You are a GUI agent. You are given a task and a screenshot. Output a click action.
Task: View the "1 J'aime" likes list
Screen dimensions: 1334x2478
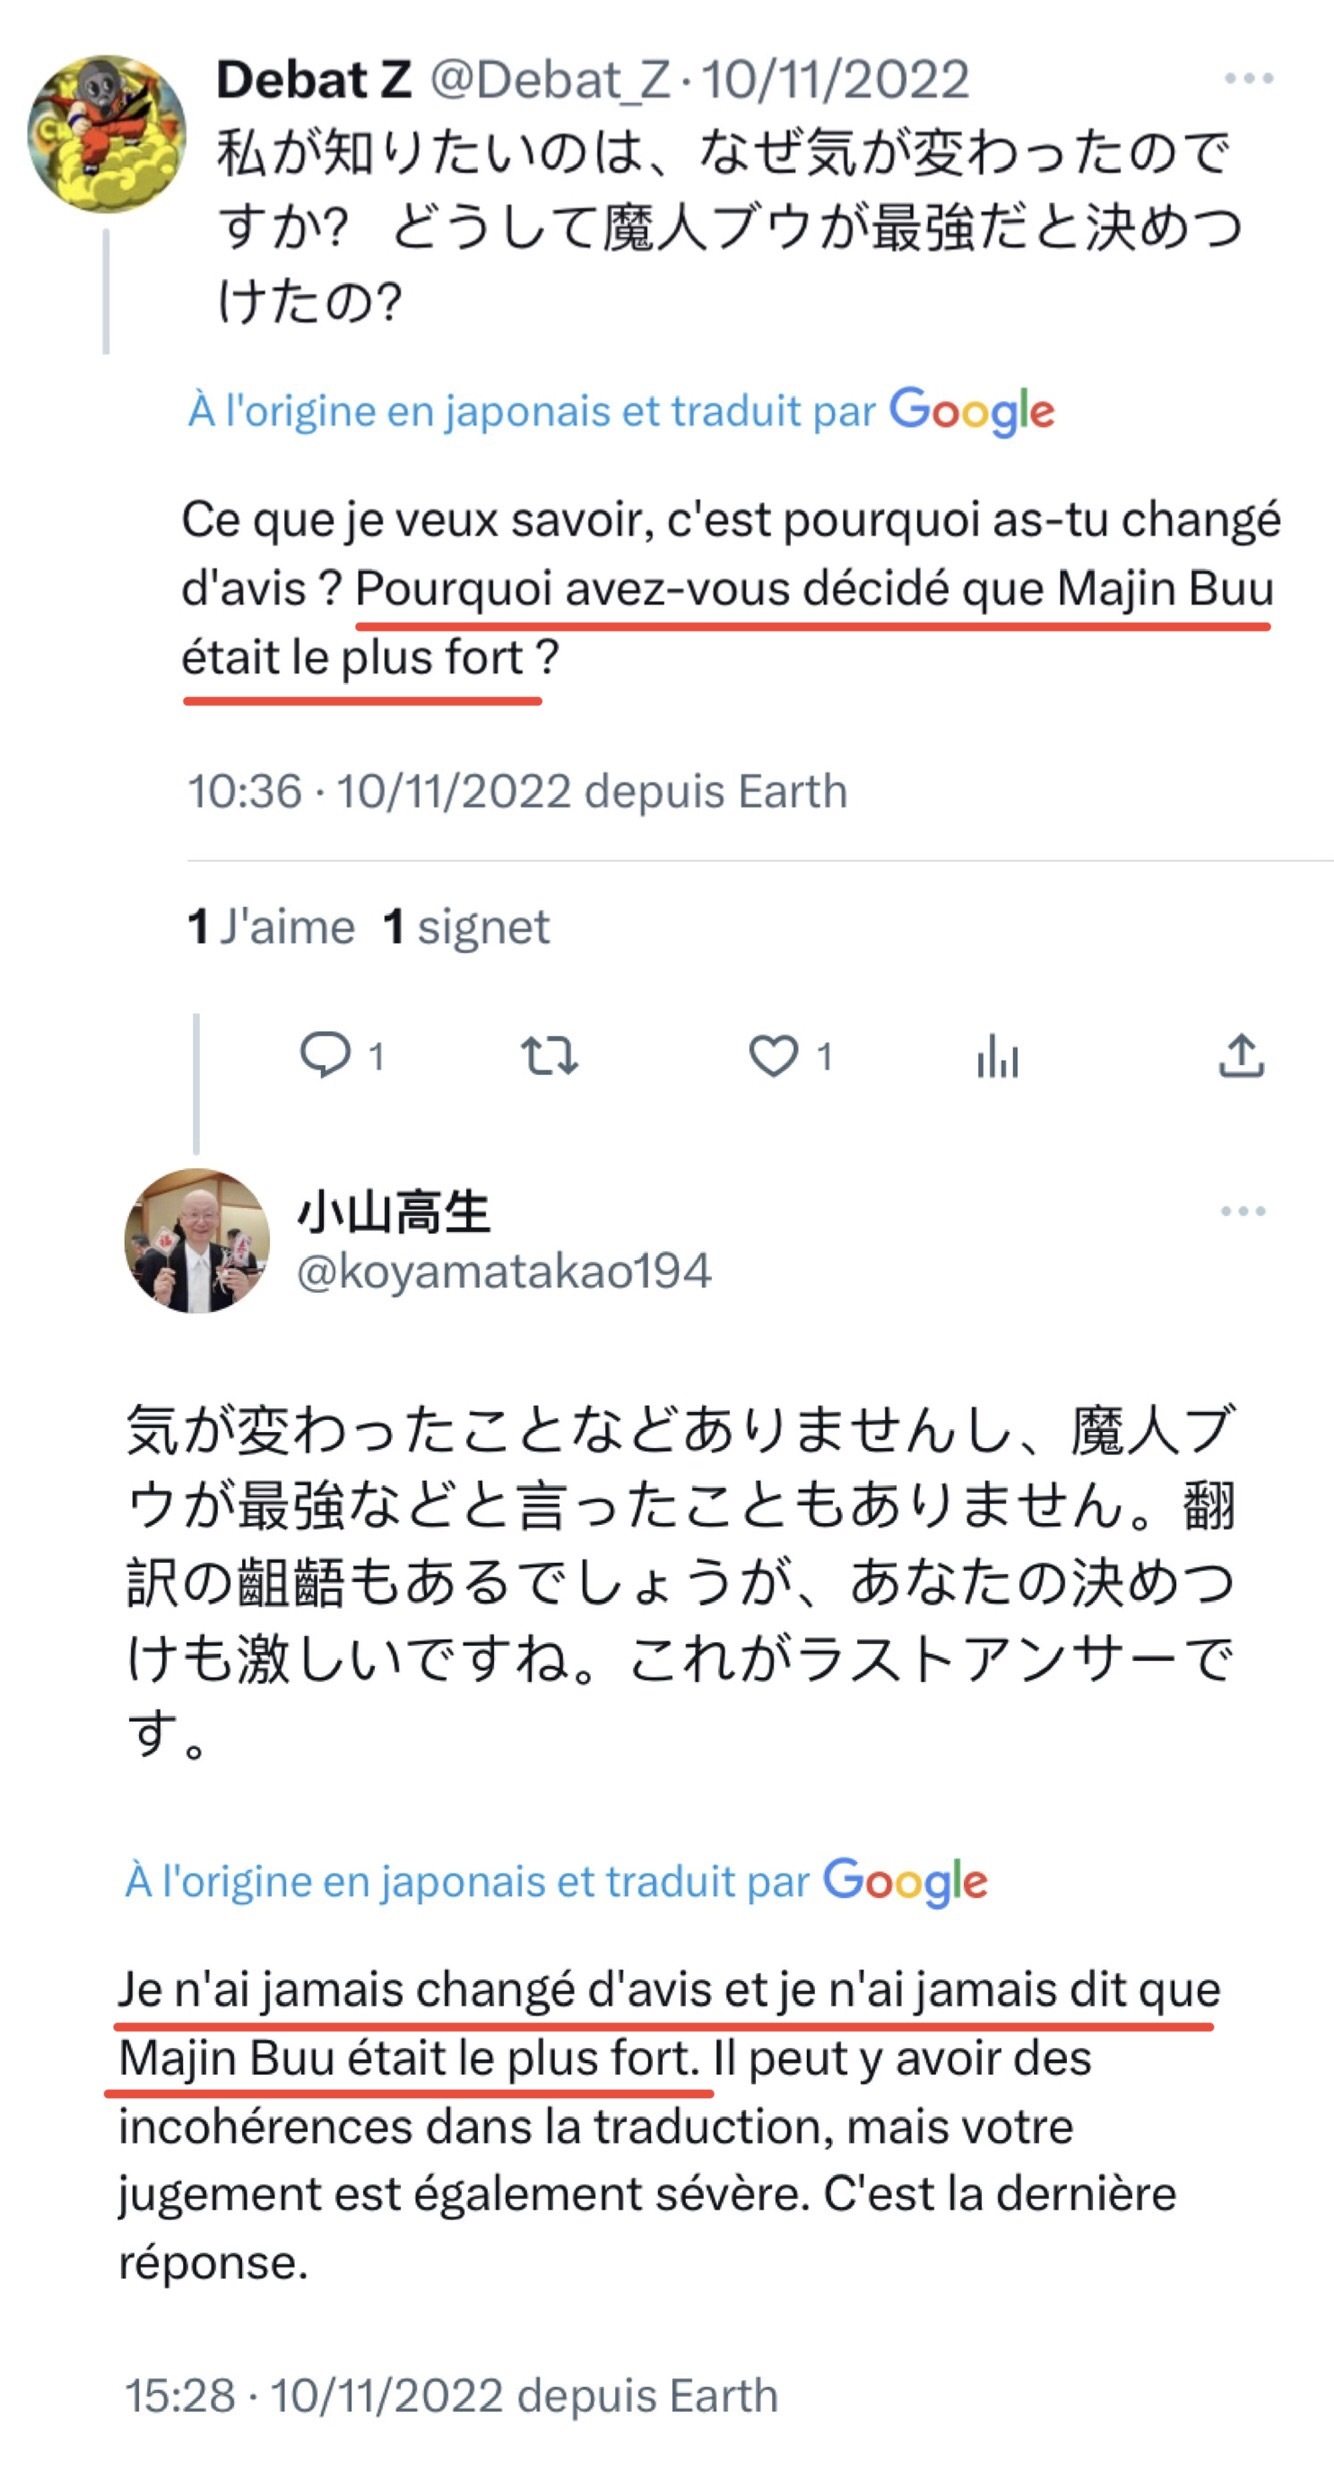(271, 927)
